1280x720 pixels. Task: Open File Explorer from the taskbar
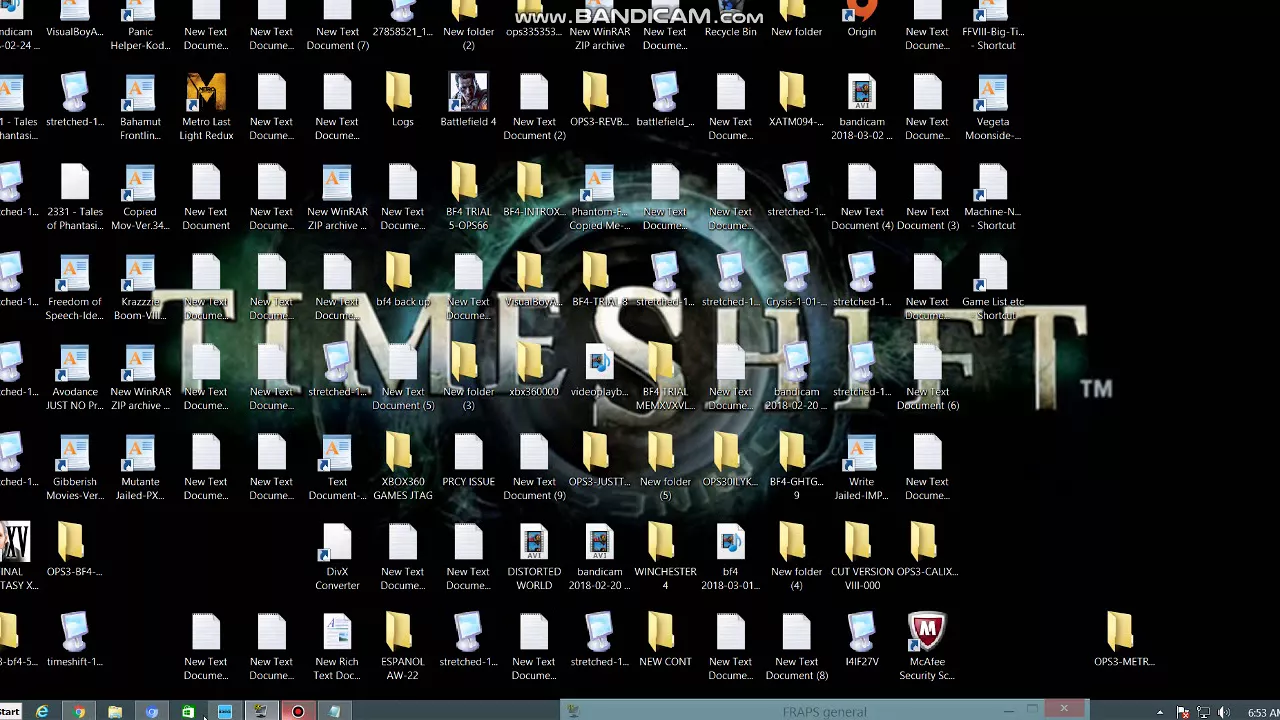(115, 711)
